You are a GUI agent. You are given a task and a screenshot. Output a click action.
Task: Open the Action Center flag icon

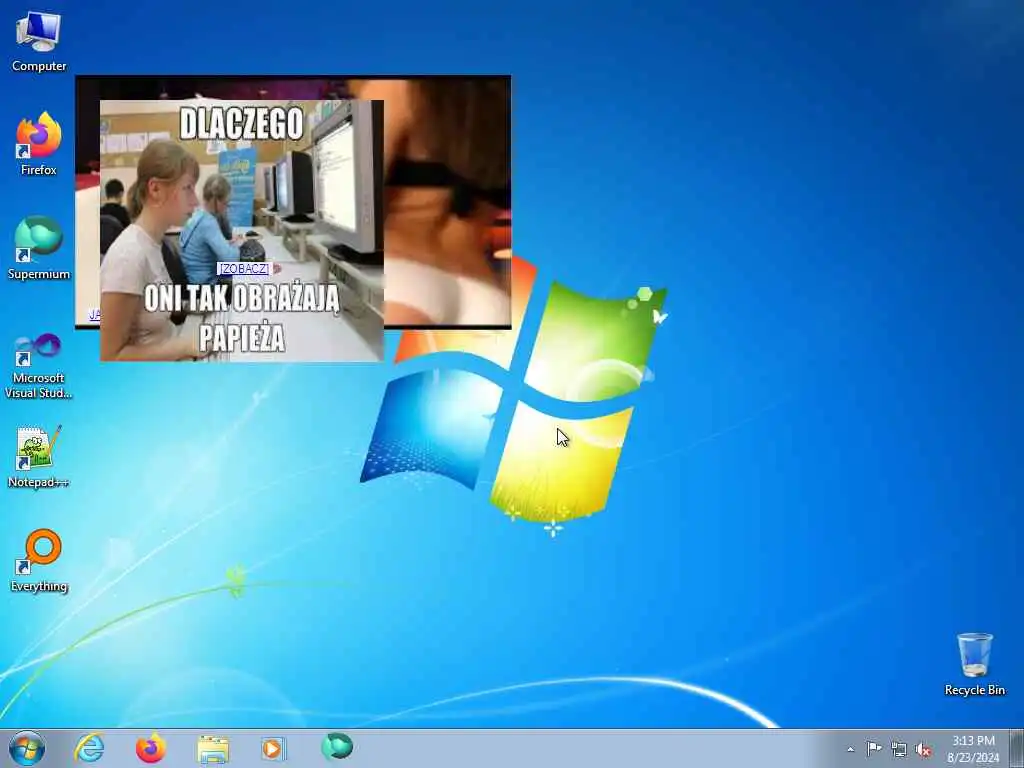874,748
